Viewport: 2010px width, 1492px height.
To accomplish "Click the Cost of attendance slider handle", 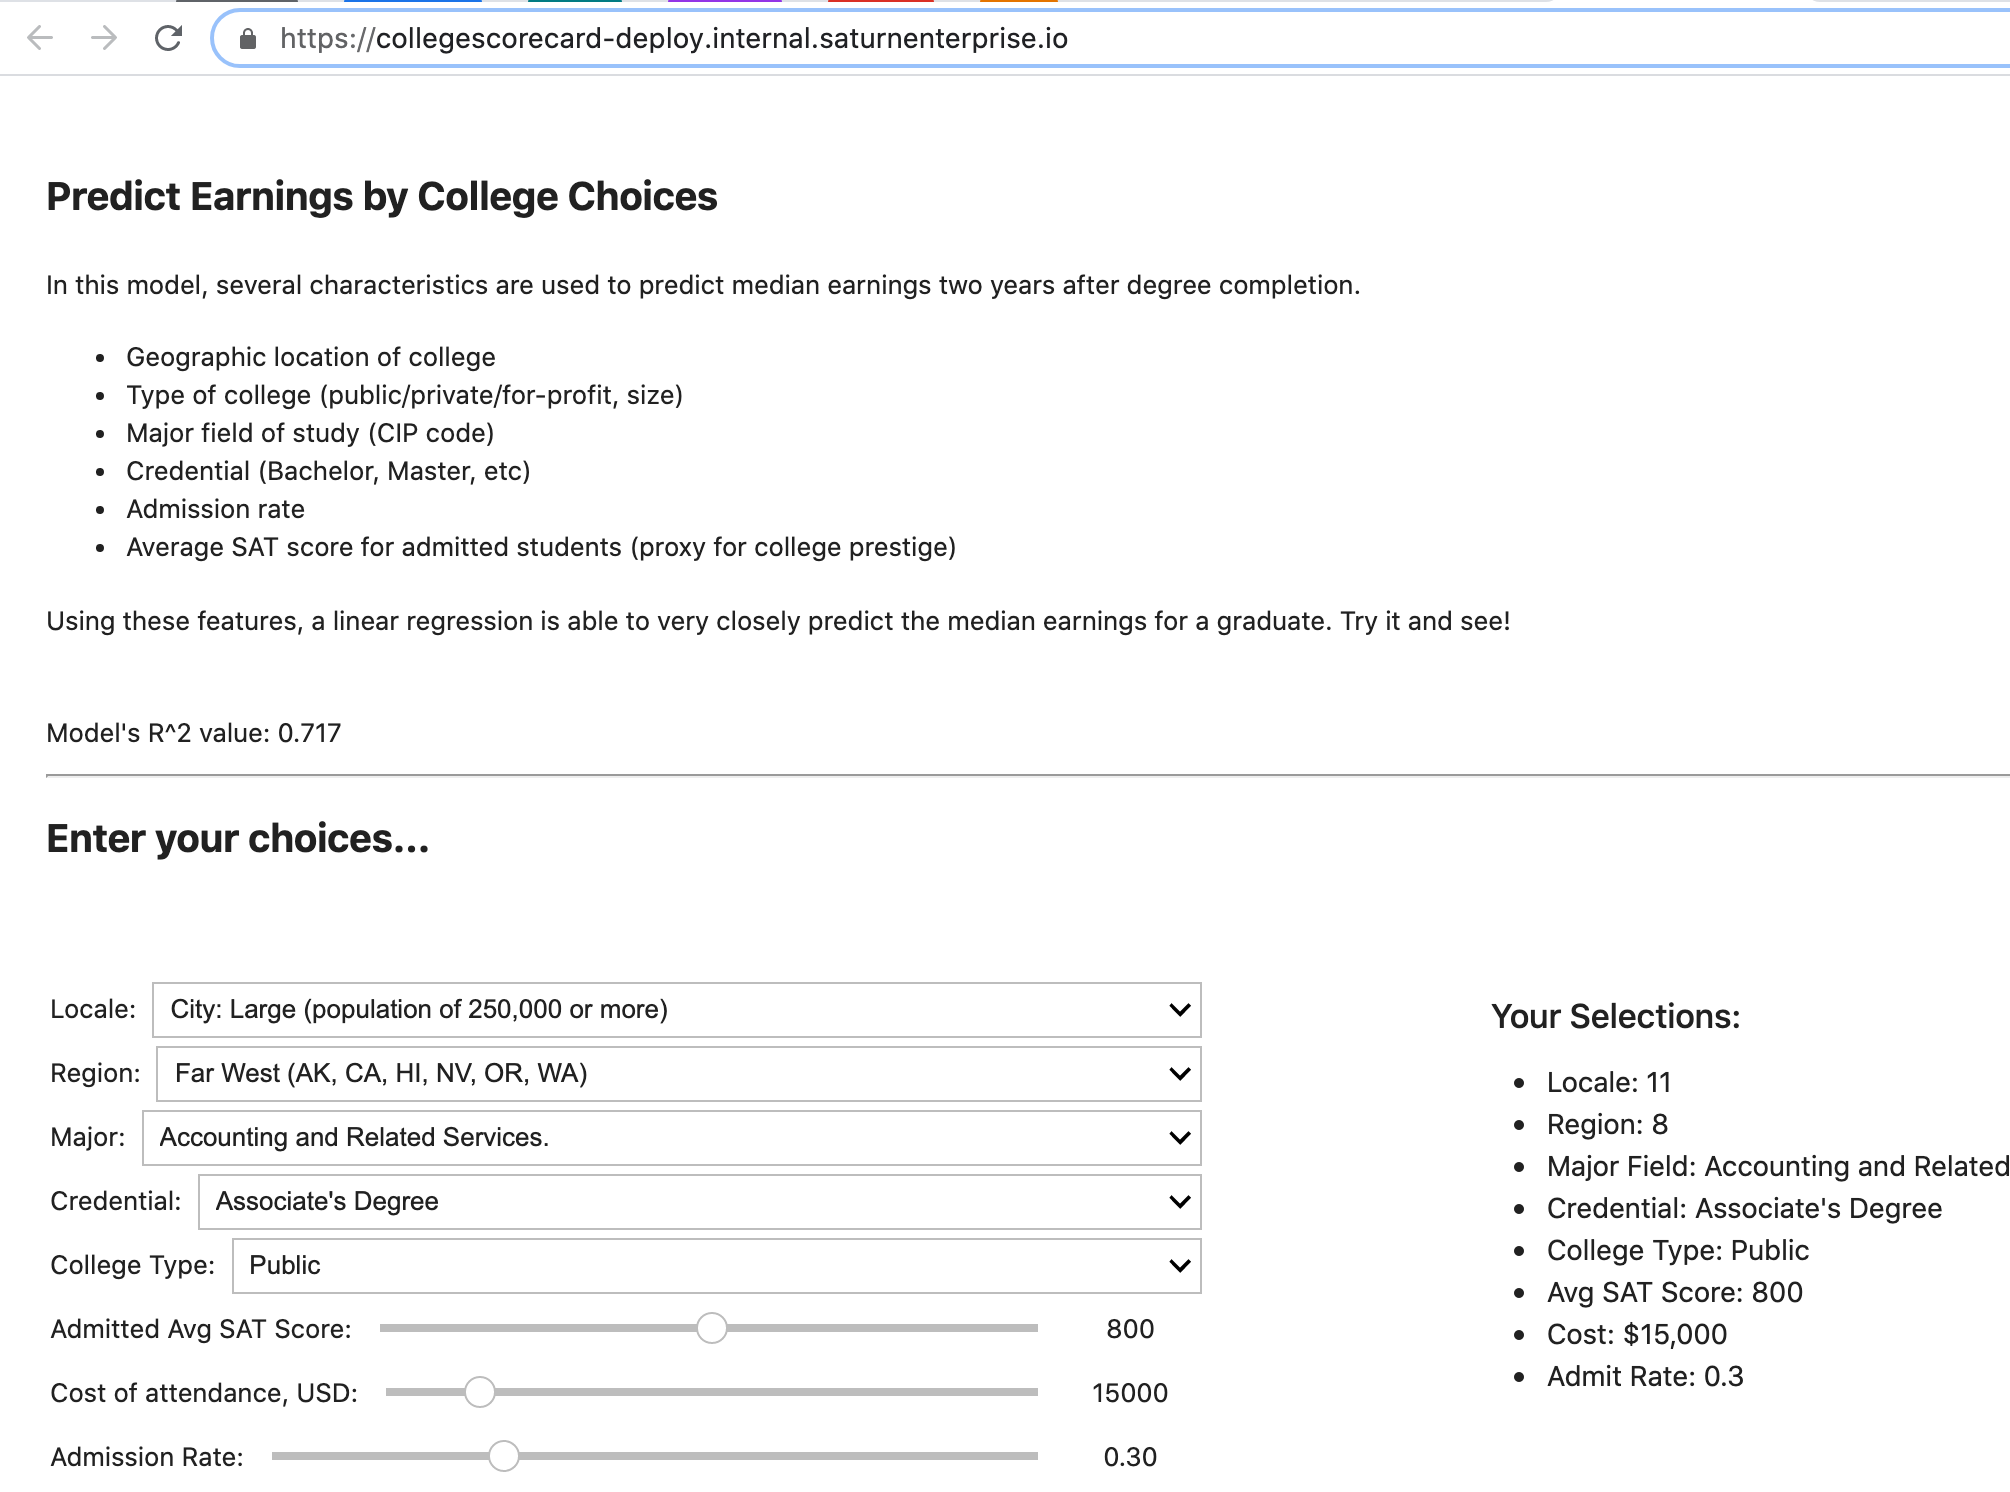I will [480, 1392].
